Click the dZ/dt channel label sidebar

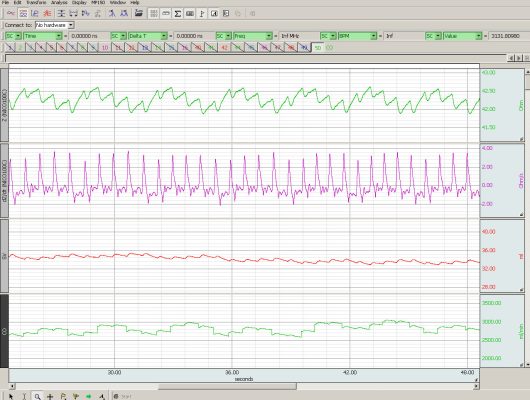click(x=4, y=181)
